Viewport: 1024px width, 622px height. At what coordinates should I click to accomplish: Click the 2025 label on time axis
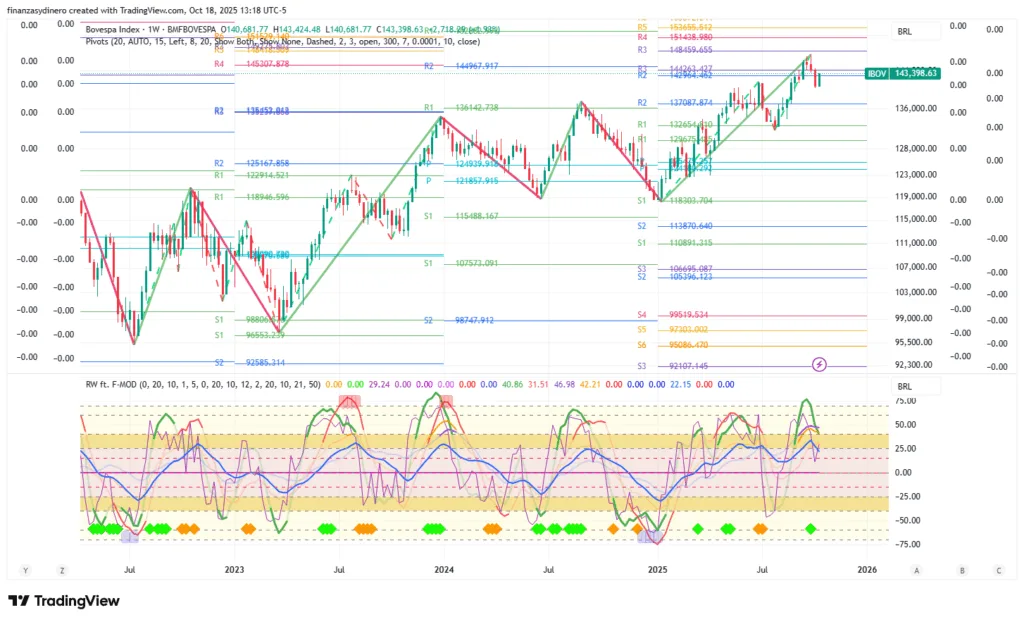click(x=657, y=570)
